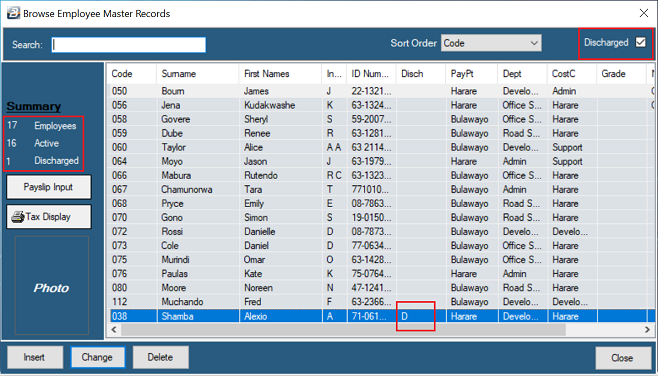The height and width of the screenshot is (376, 658).
Task: Click the First Names column header
Action: pos(280,74)
